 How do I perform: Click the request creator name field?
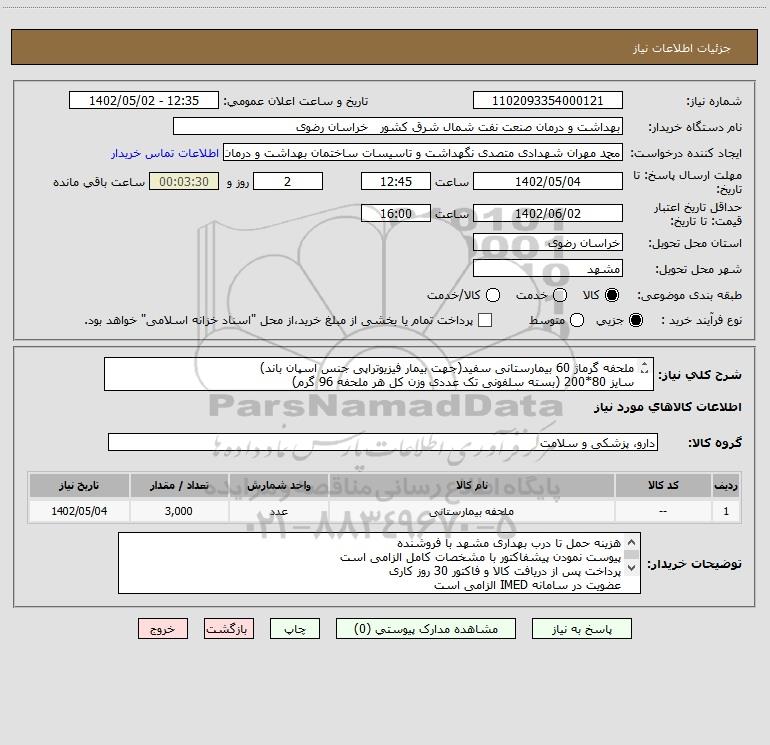point(423,153)
